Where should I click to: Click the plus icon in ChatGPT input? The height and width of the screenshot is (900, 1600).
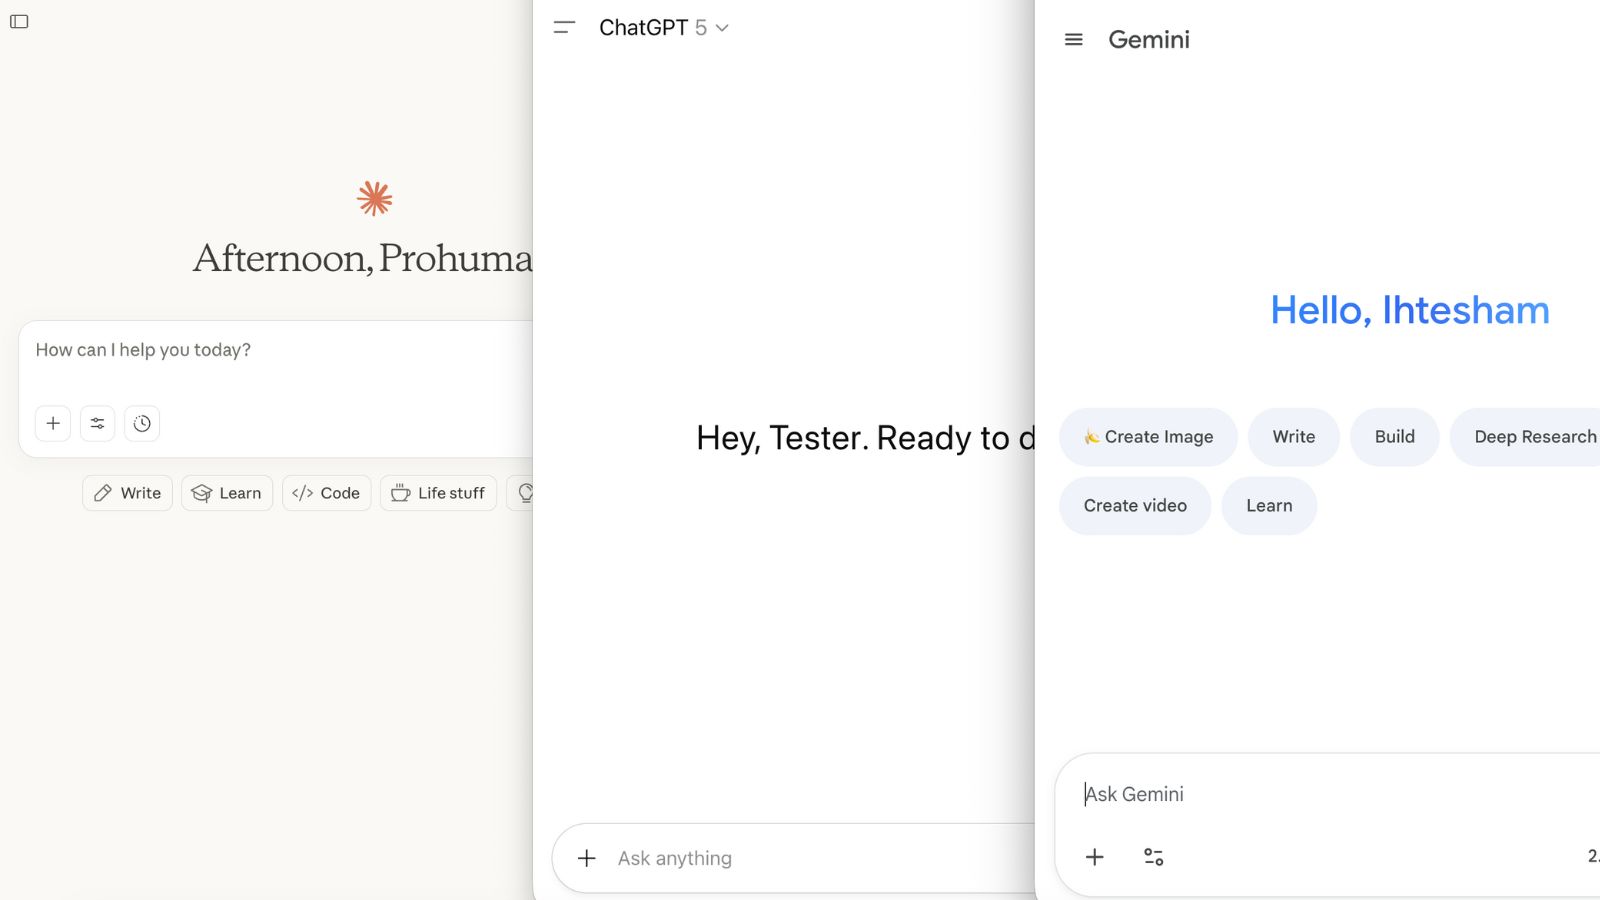587,858
